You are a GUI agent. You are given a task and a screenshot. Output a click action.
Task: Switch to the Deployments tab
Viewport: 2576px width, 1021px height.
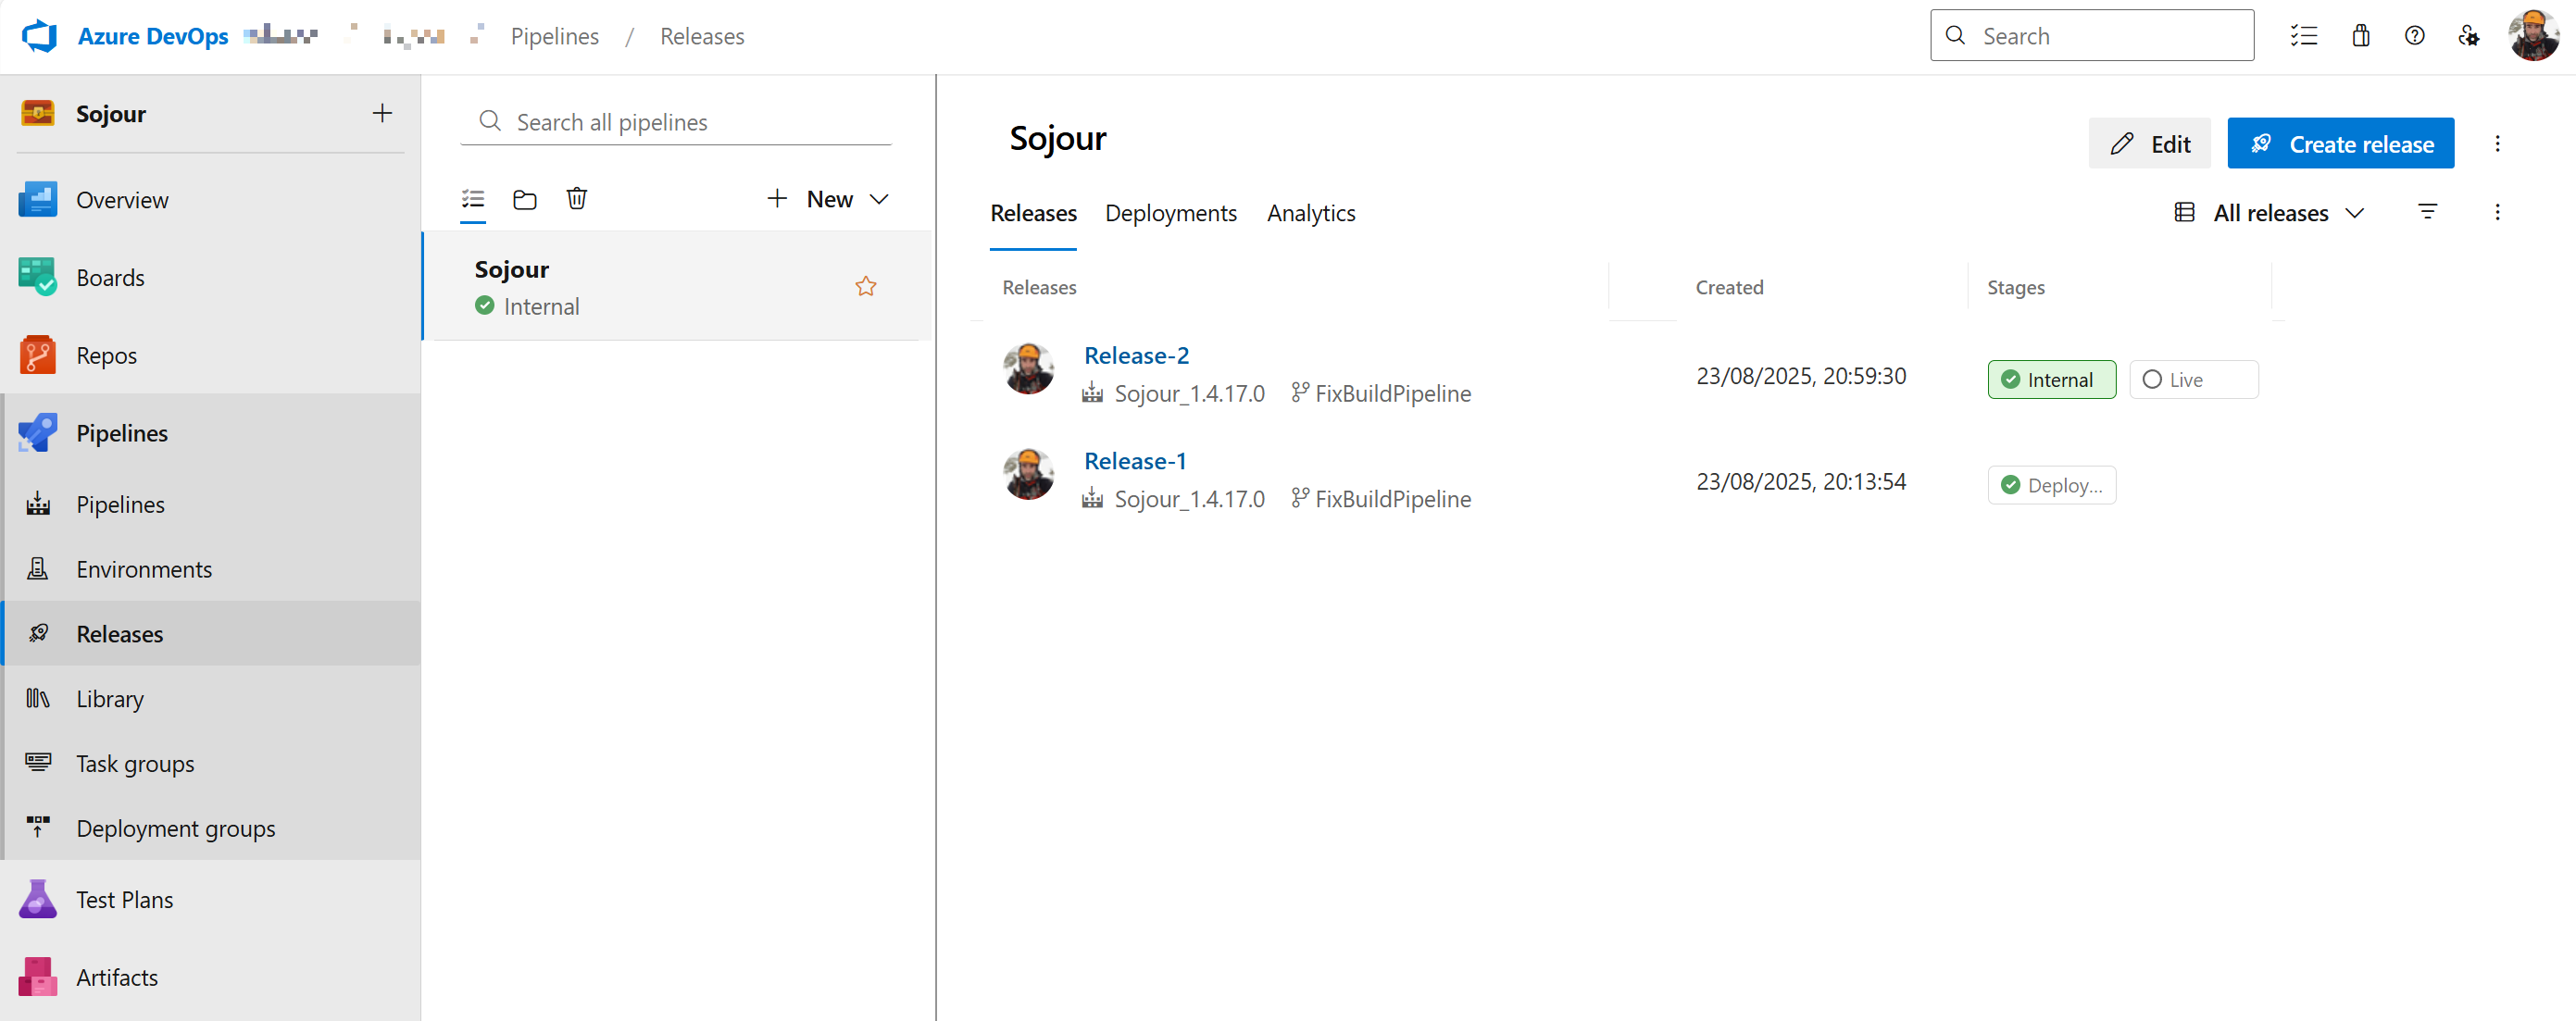coord(1170,213)
